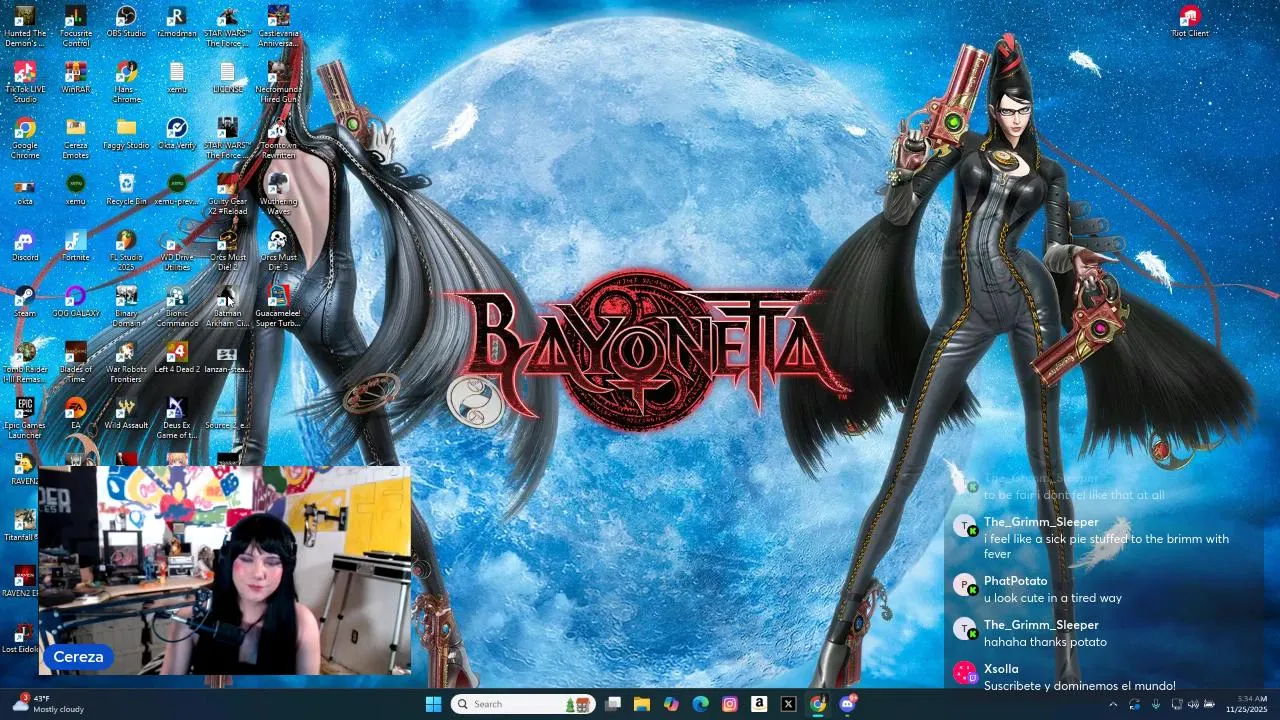Launch Toontown Rewritten
The image size is (1280, 720).
click(x=278, y=139)
